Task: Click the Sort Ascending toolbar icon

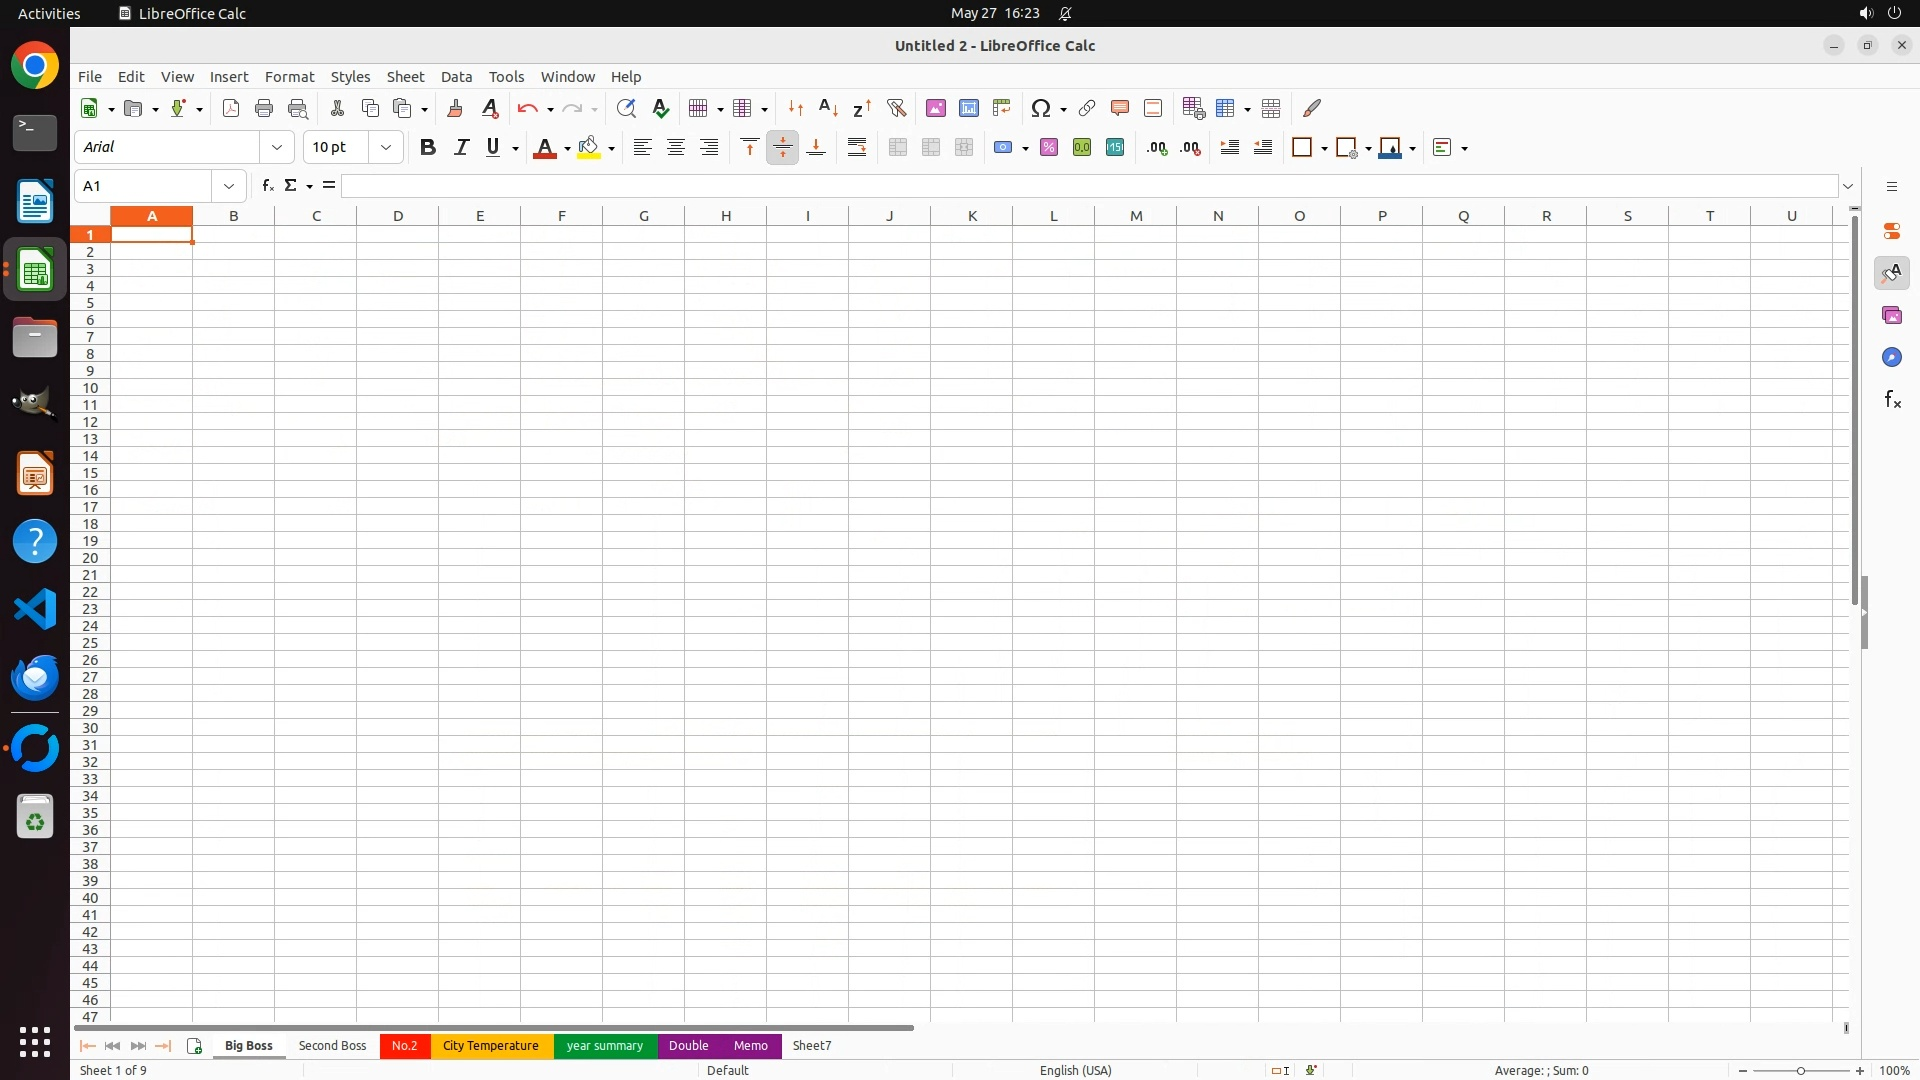Action: (828, 108)
